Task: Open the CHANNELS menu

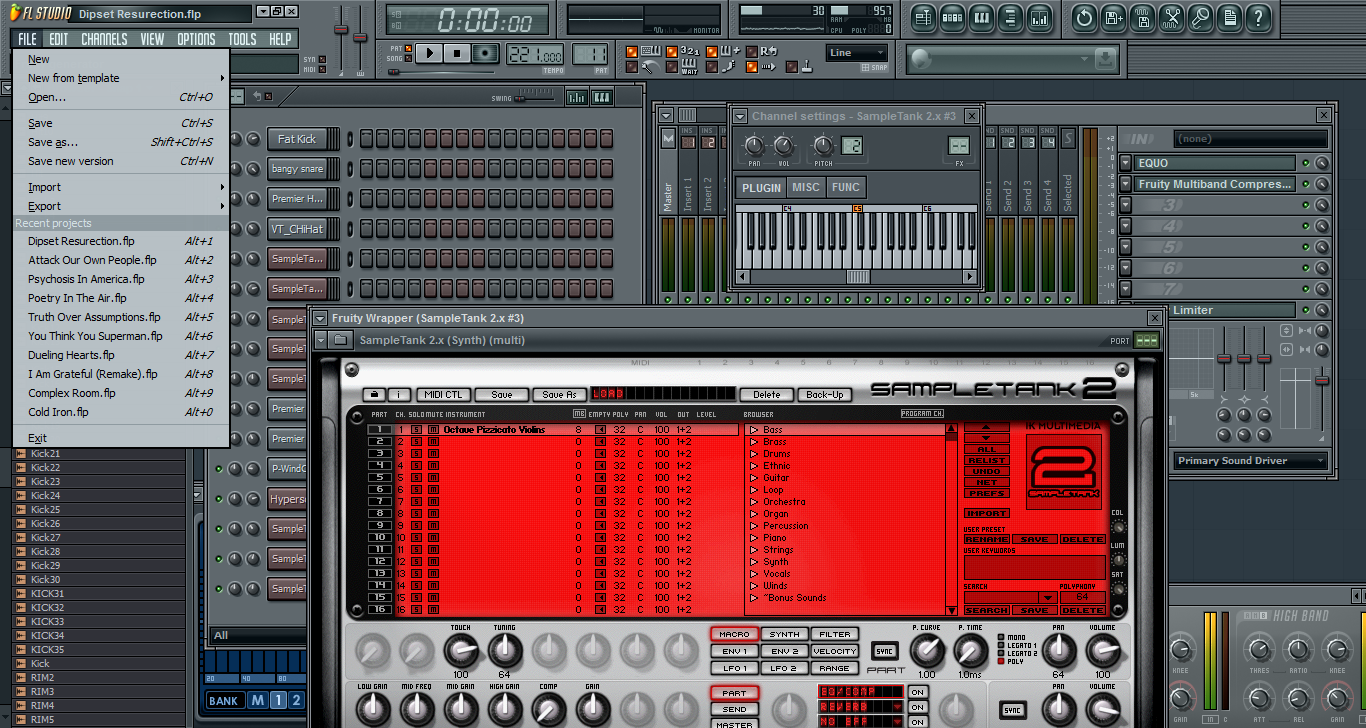Action: tap(104, 39)
